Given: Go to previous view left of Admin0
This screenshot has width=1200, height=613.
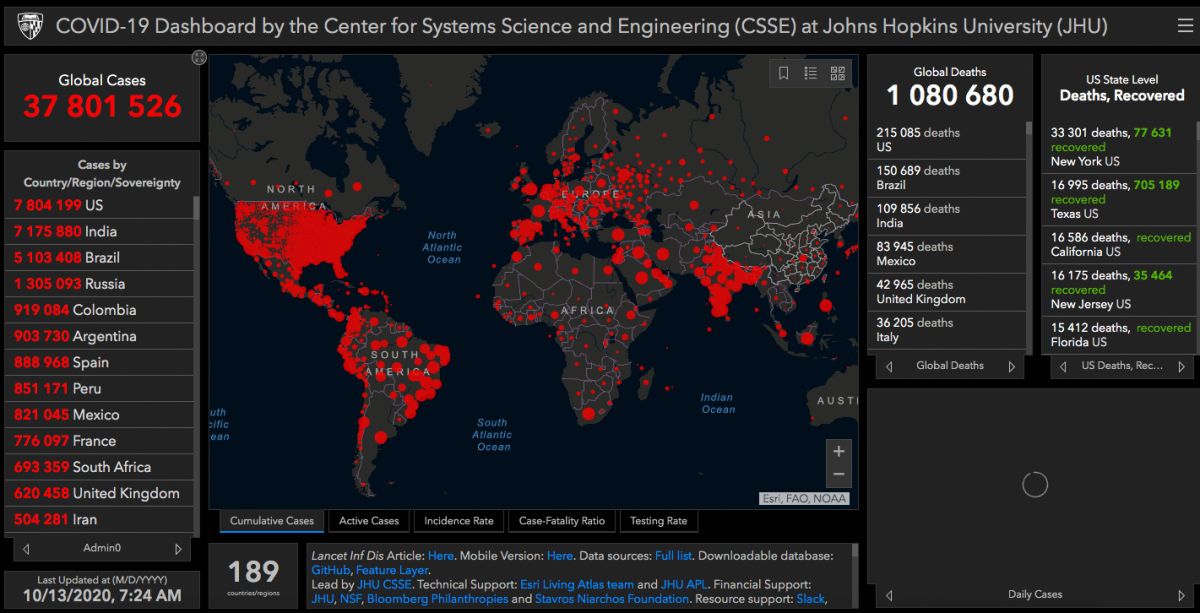Looking at the screenshot, I should tap(26, 548).
